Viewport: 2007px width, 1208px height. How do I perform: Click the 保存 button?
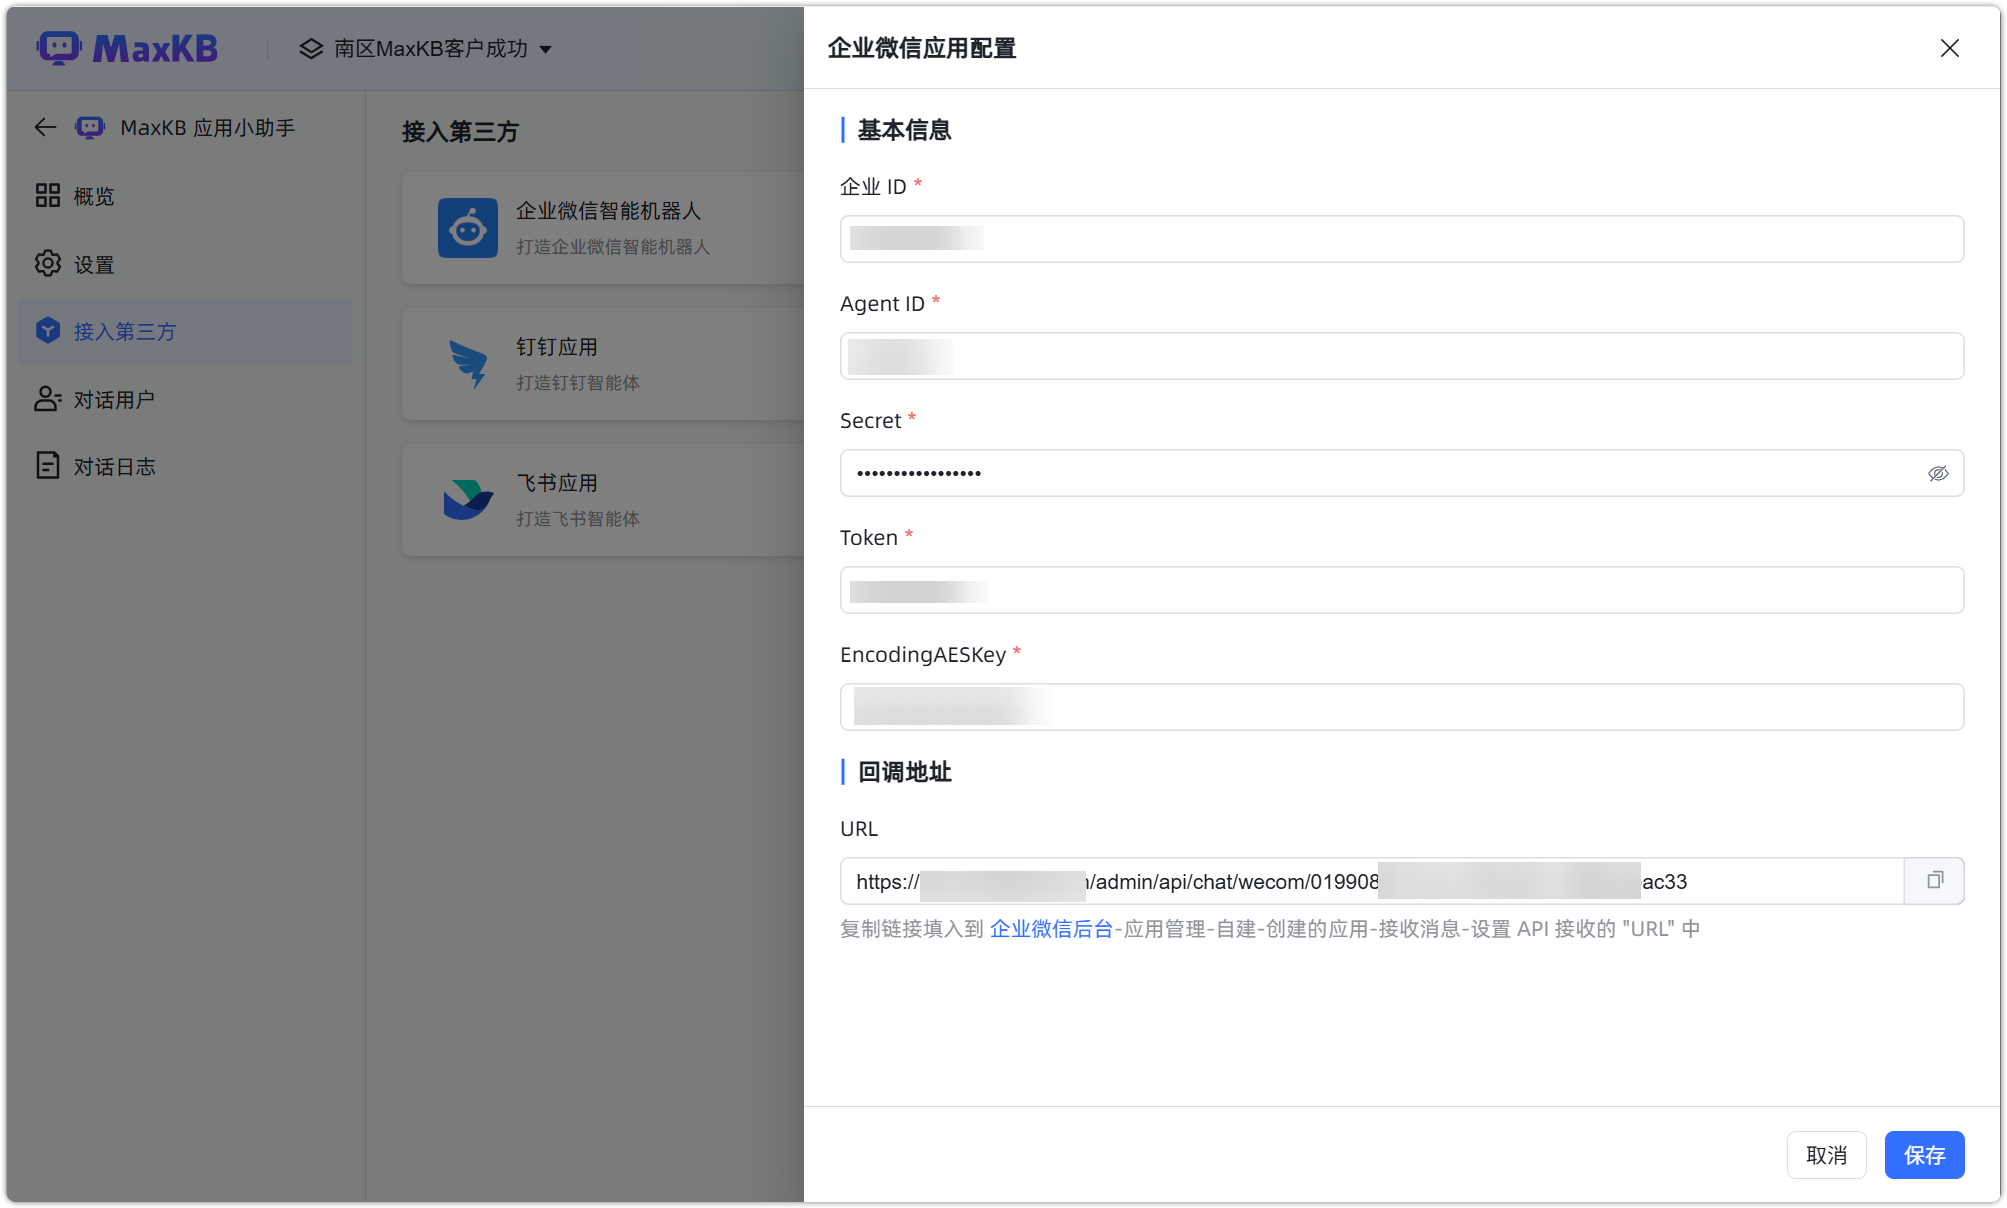(x=1923, y=1155)
